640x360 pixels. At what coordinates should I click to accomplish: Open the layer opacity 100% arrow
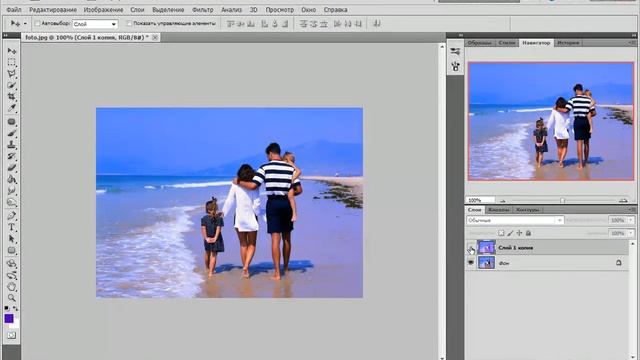pyautogui.click(x=631, y=220)
